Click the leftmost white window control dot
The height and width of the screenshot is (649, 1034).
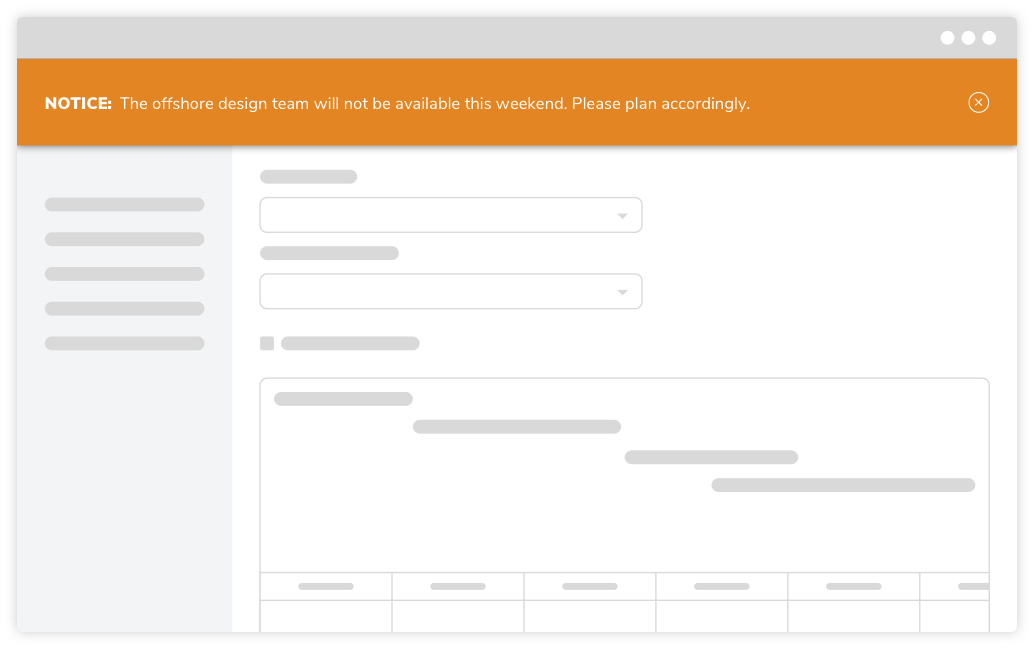pos(947,38)
